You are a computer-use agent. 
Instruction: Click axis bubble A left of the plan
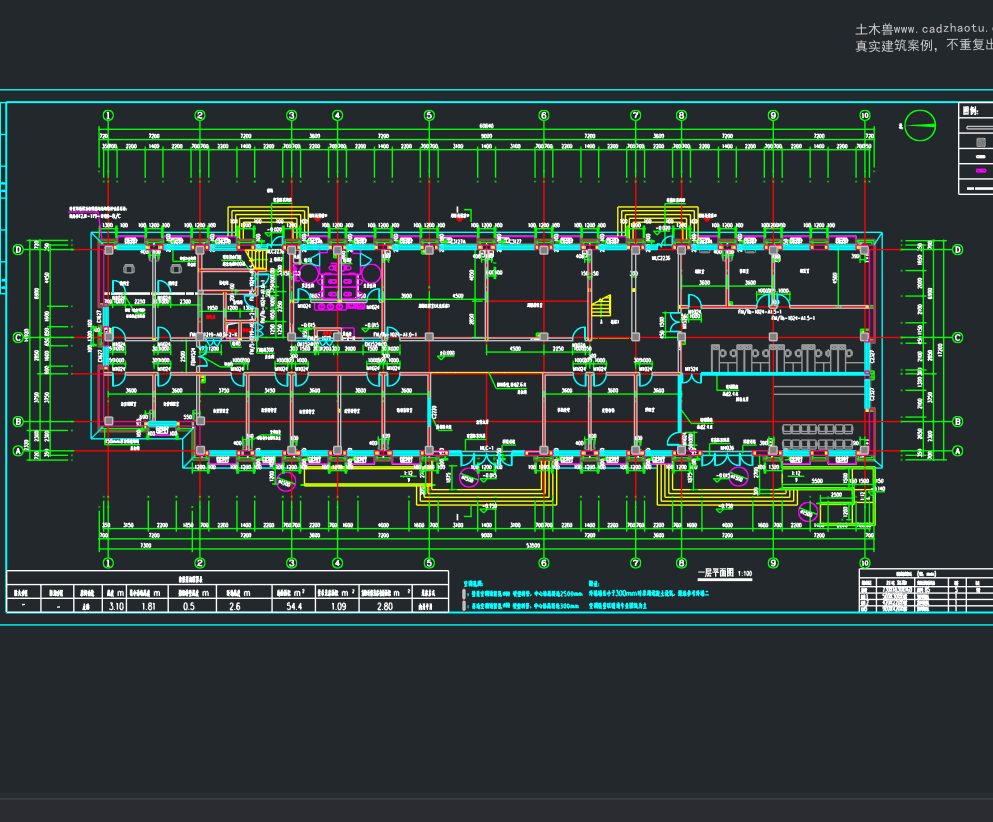[x=18, y=451]
